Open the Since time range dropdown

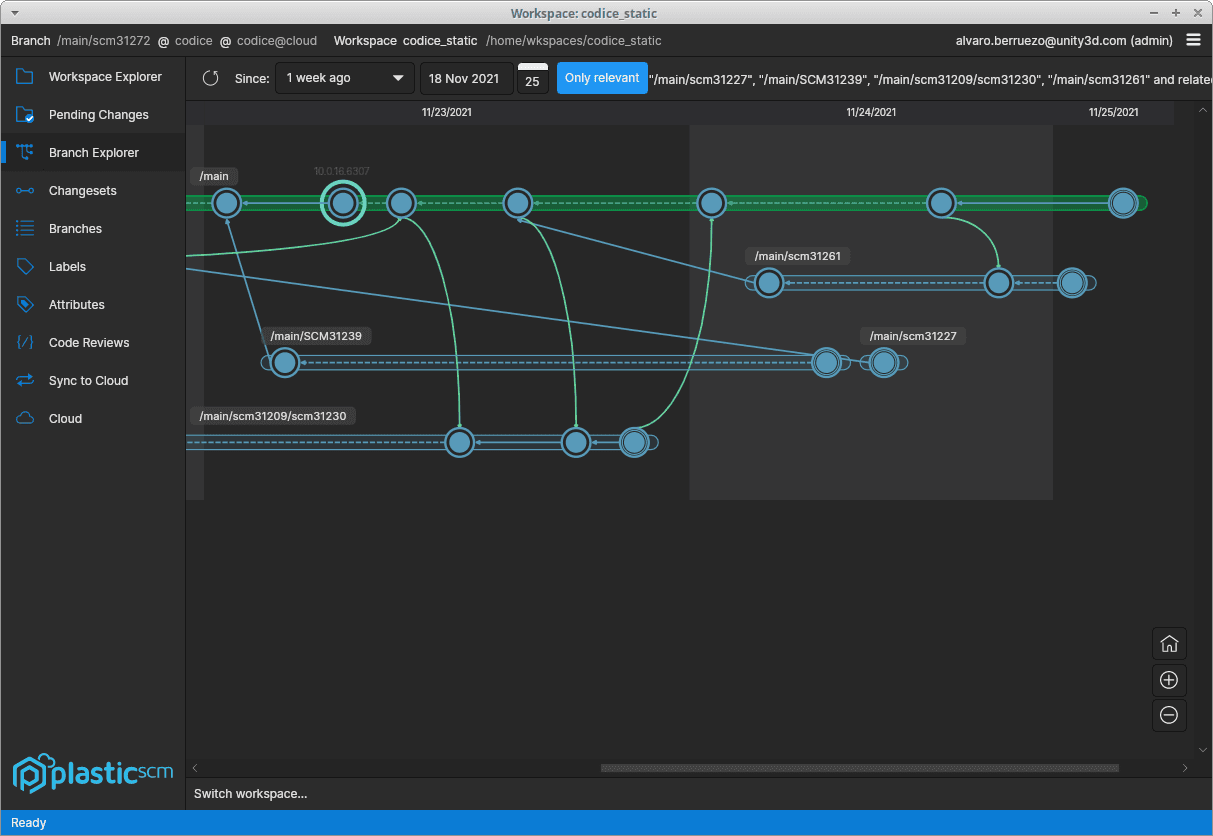(x=344, y=77)
